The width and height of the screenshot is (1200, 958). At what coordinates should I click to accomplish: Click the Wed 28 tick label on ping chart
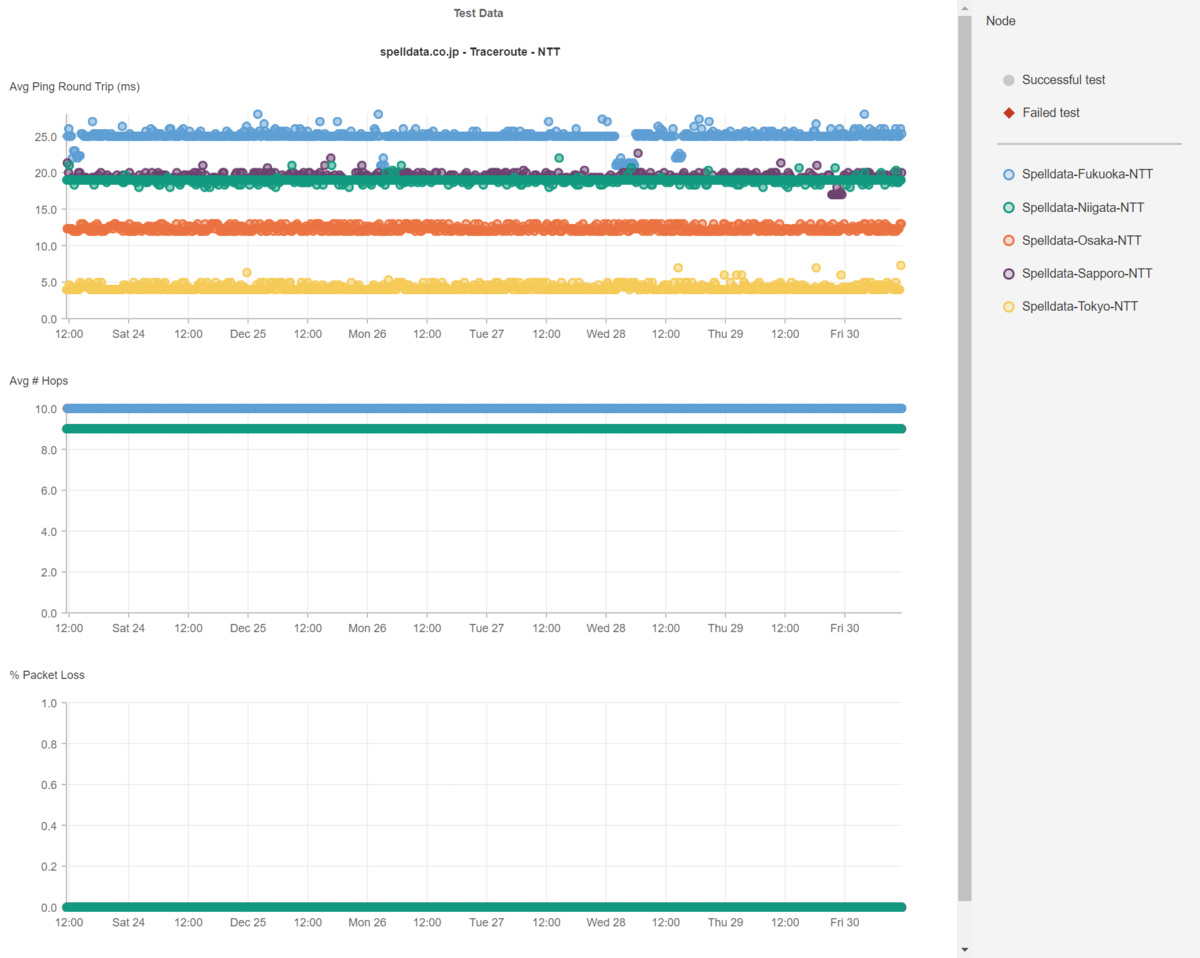605,334
